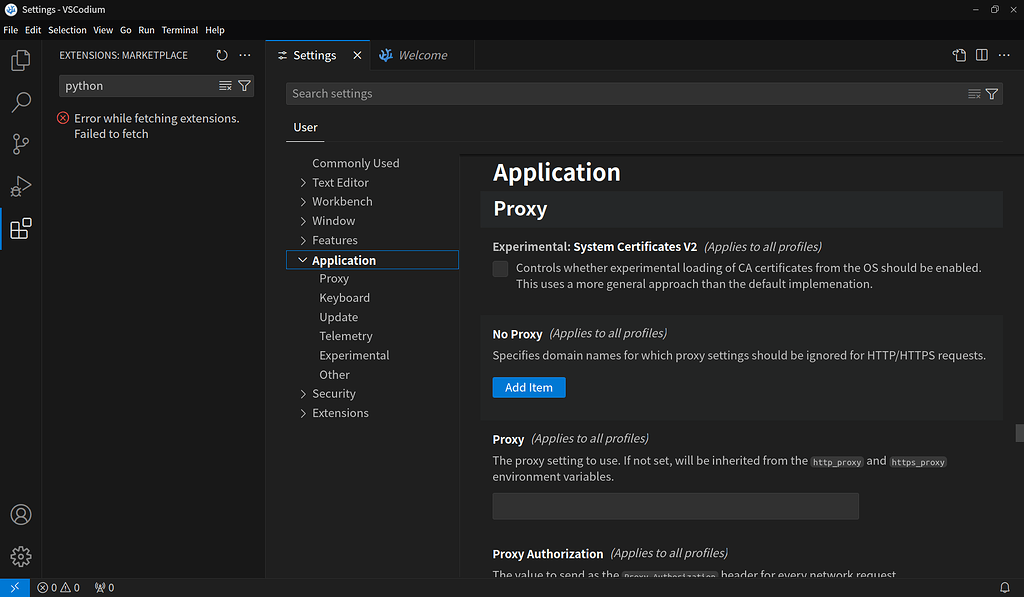Refresh the extensions marketplace list
Viewport: 1024px width, 597px height.
pos(222,56)
